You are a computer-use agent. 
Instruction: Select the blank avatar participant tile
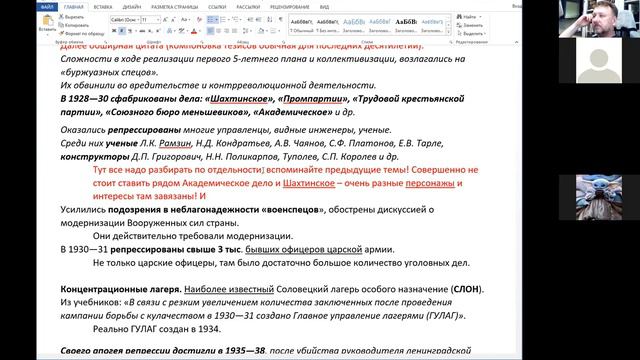click(599, 60)
